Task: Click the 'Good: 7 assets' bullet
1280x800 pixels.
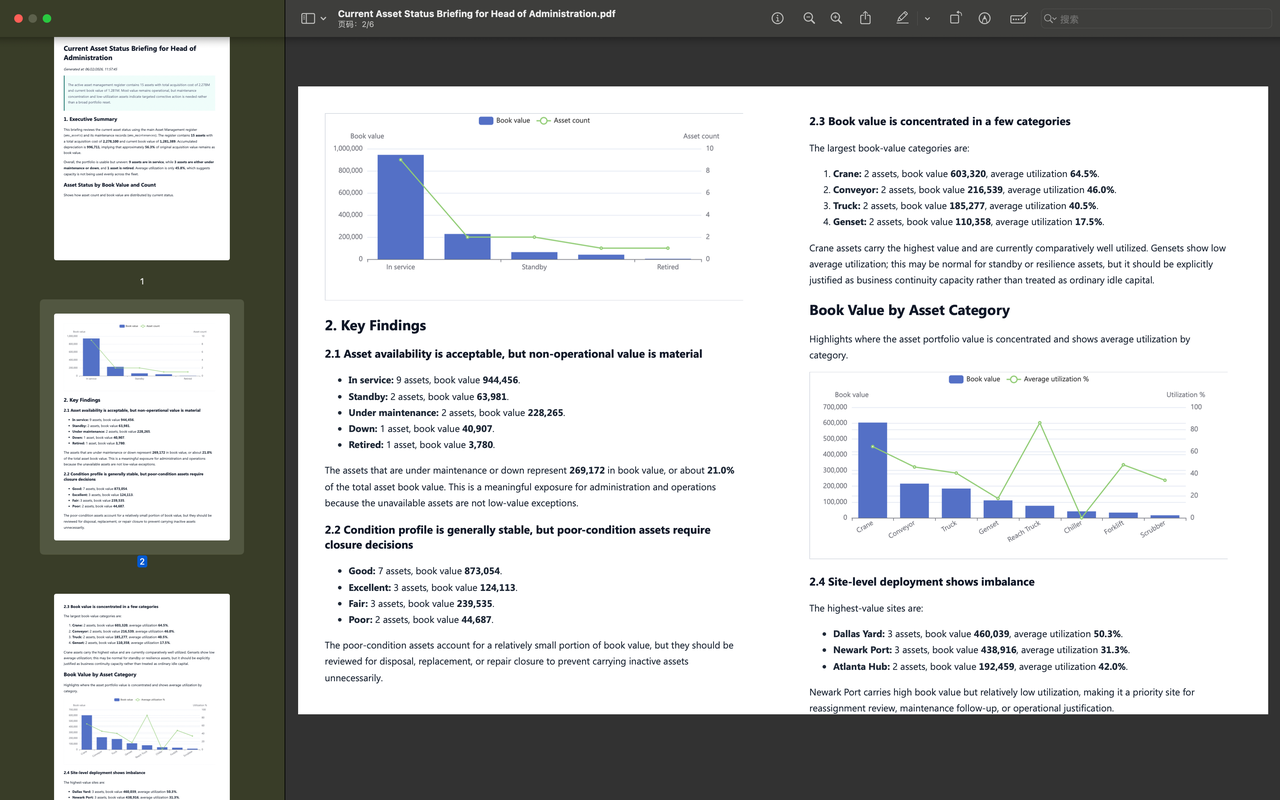Action: 425,572
